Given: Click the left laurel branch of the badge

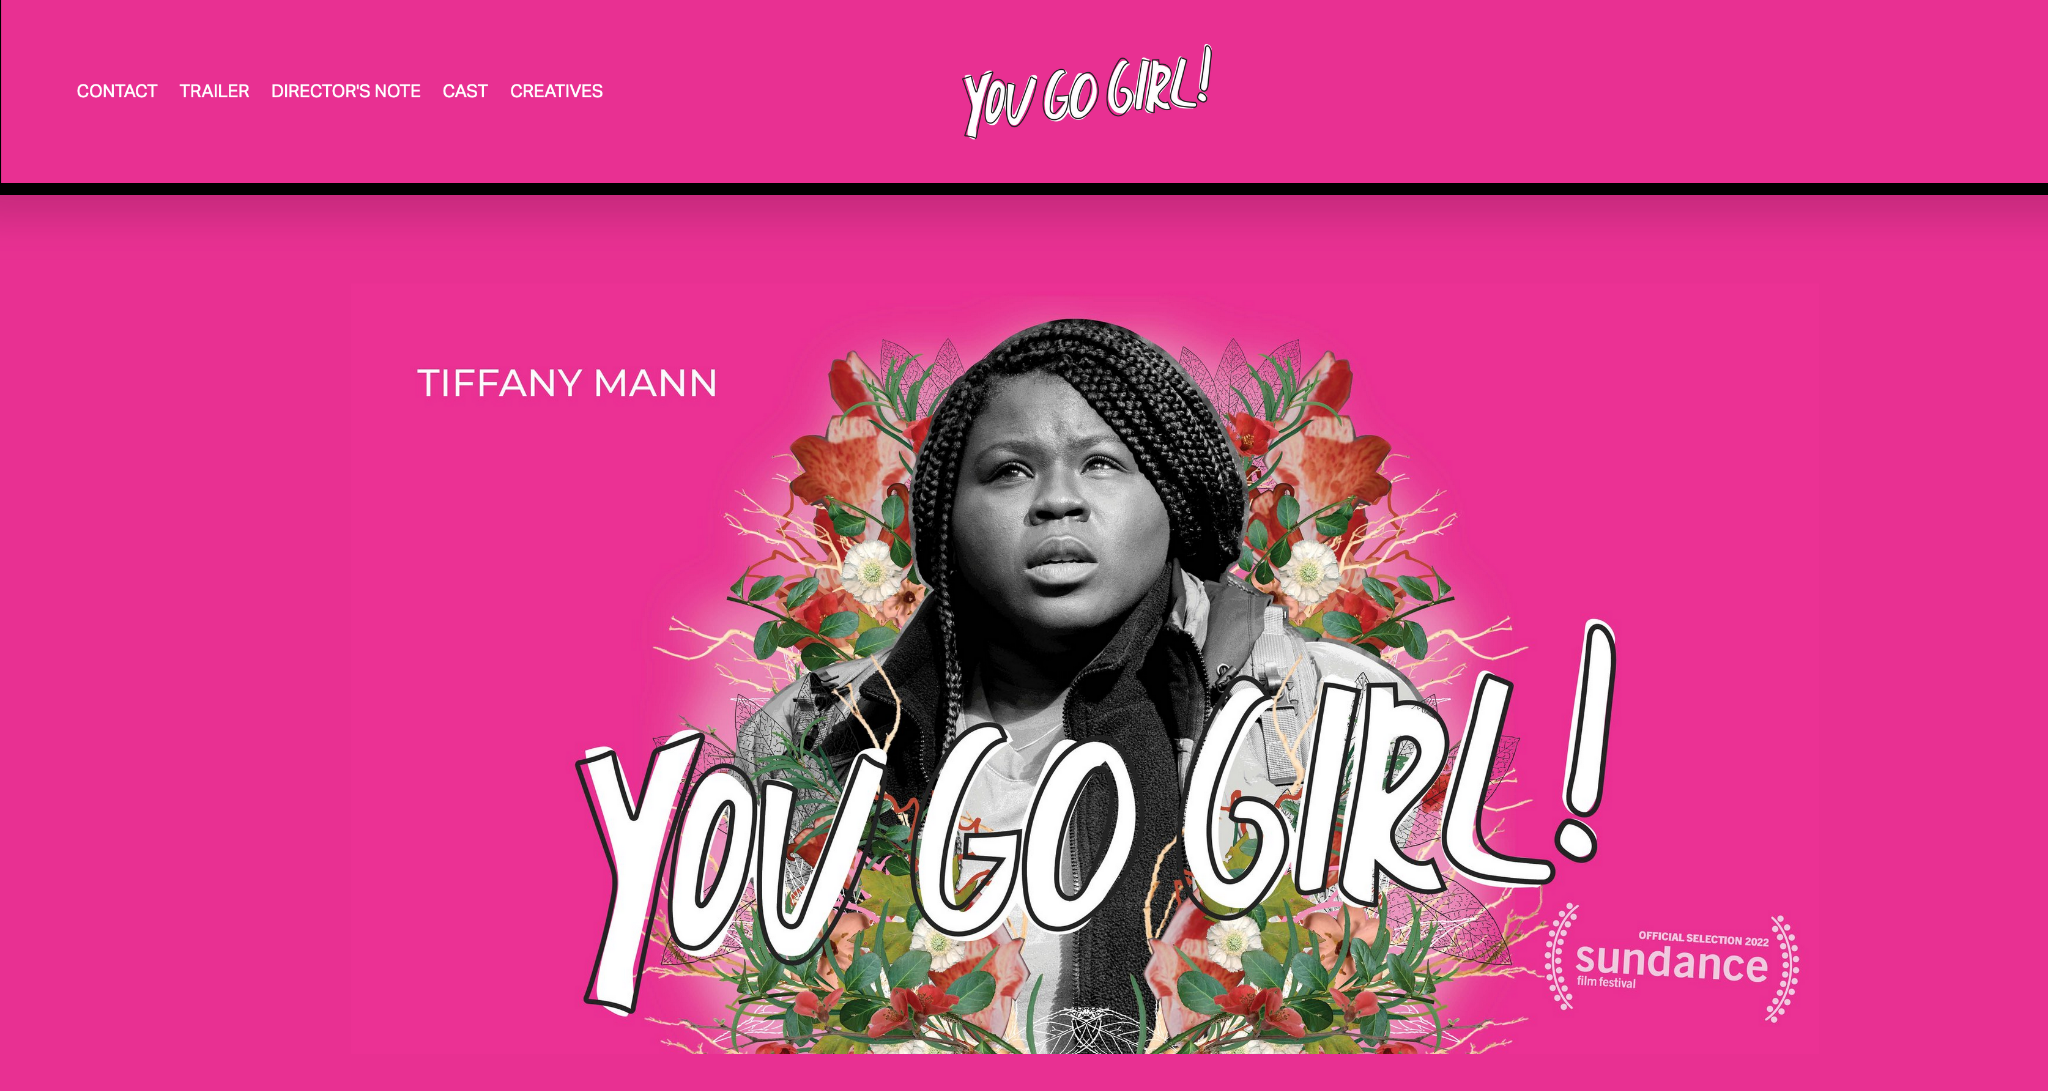Looking at the screenshot, I should tap(1561, 957).
